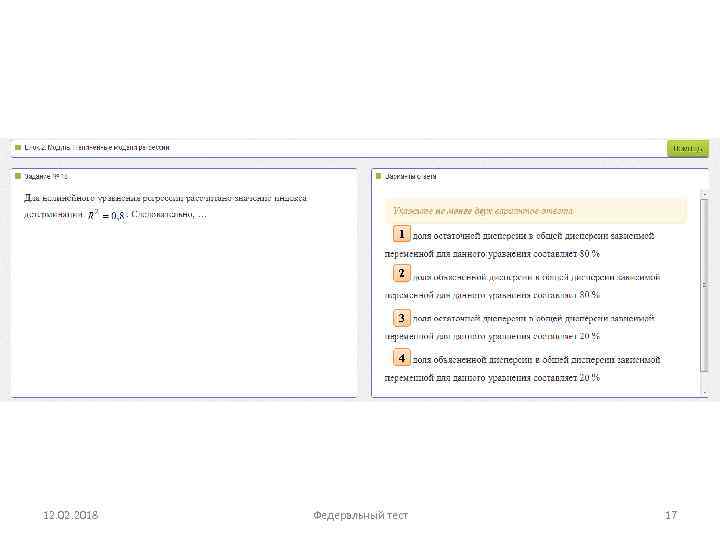Click the R² = 0,8 formula
Image resolution: width=720 pixels, height=540 pixels.
coord(107,215)
